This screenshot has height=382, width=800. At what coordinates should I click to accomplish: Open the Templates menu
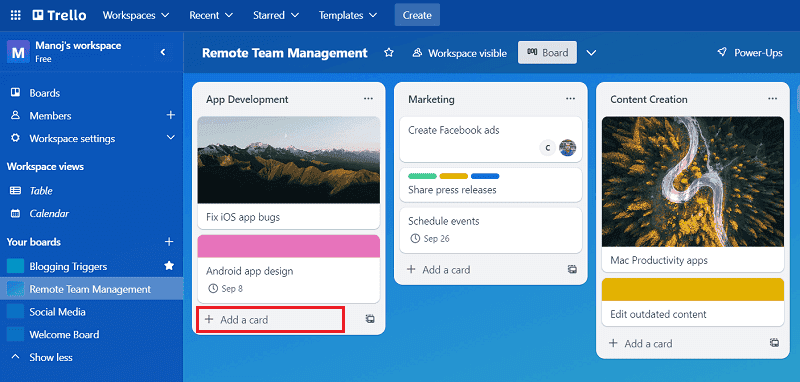(x=348, y=15)
